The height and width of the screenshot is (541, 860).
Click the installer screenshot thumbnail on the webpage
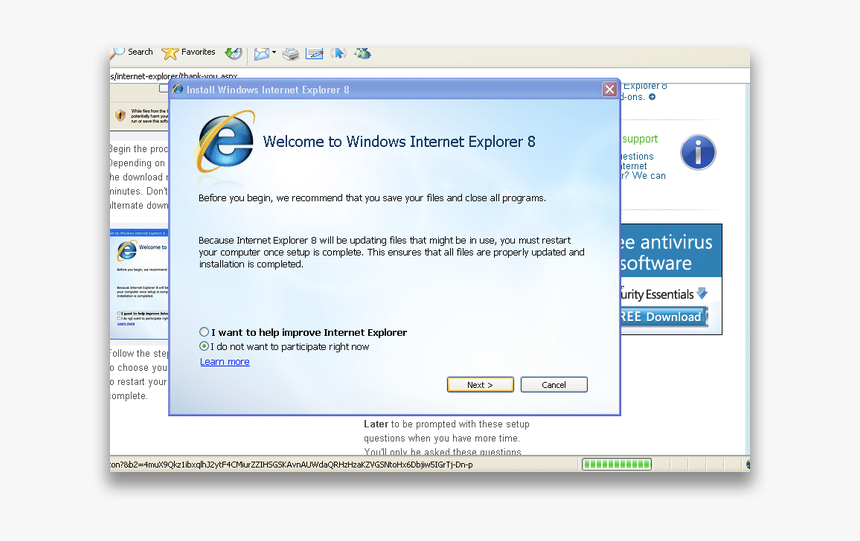click(x=139, y=284)
